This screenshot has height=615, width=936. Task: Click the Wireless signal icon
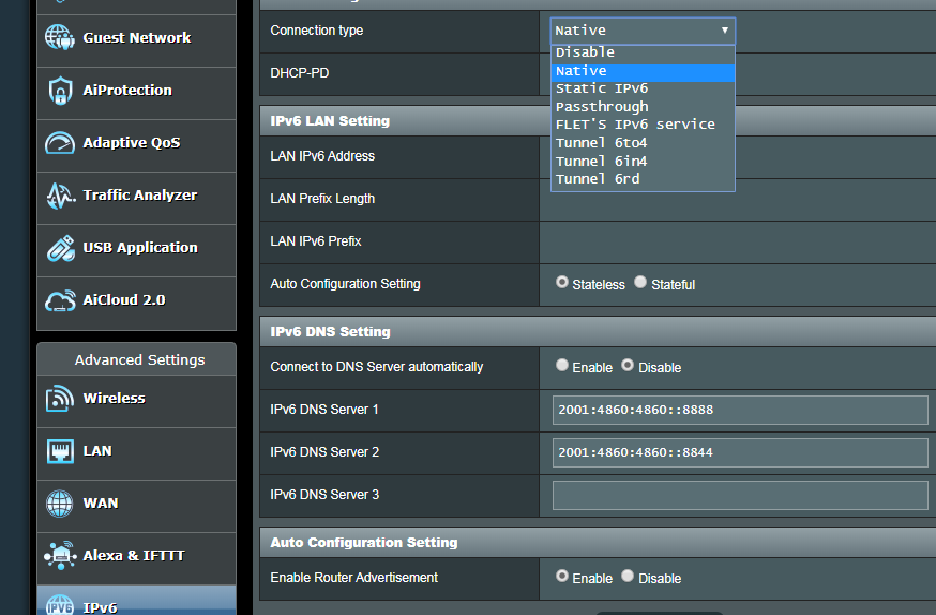point(60,399)
